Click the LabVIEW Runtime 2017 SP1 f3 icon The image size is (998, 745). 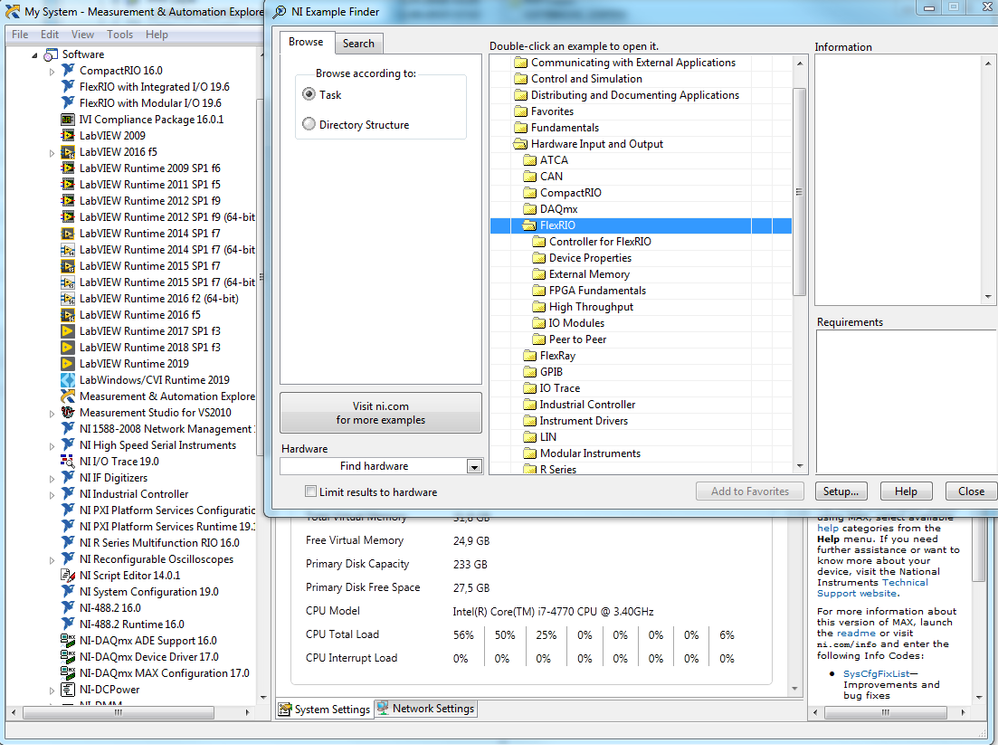(x=67, y=331)
